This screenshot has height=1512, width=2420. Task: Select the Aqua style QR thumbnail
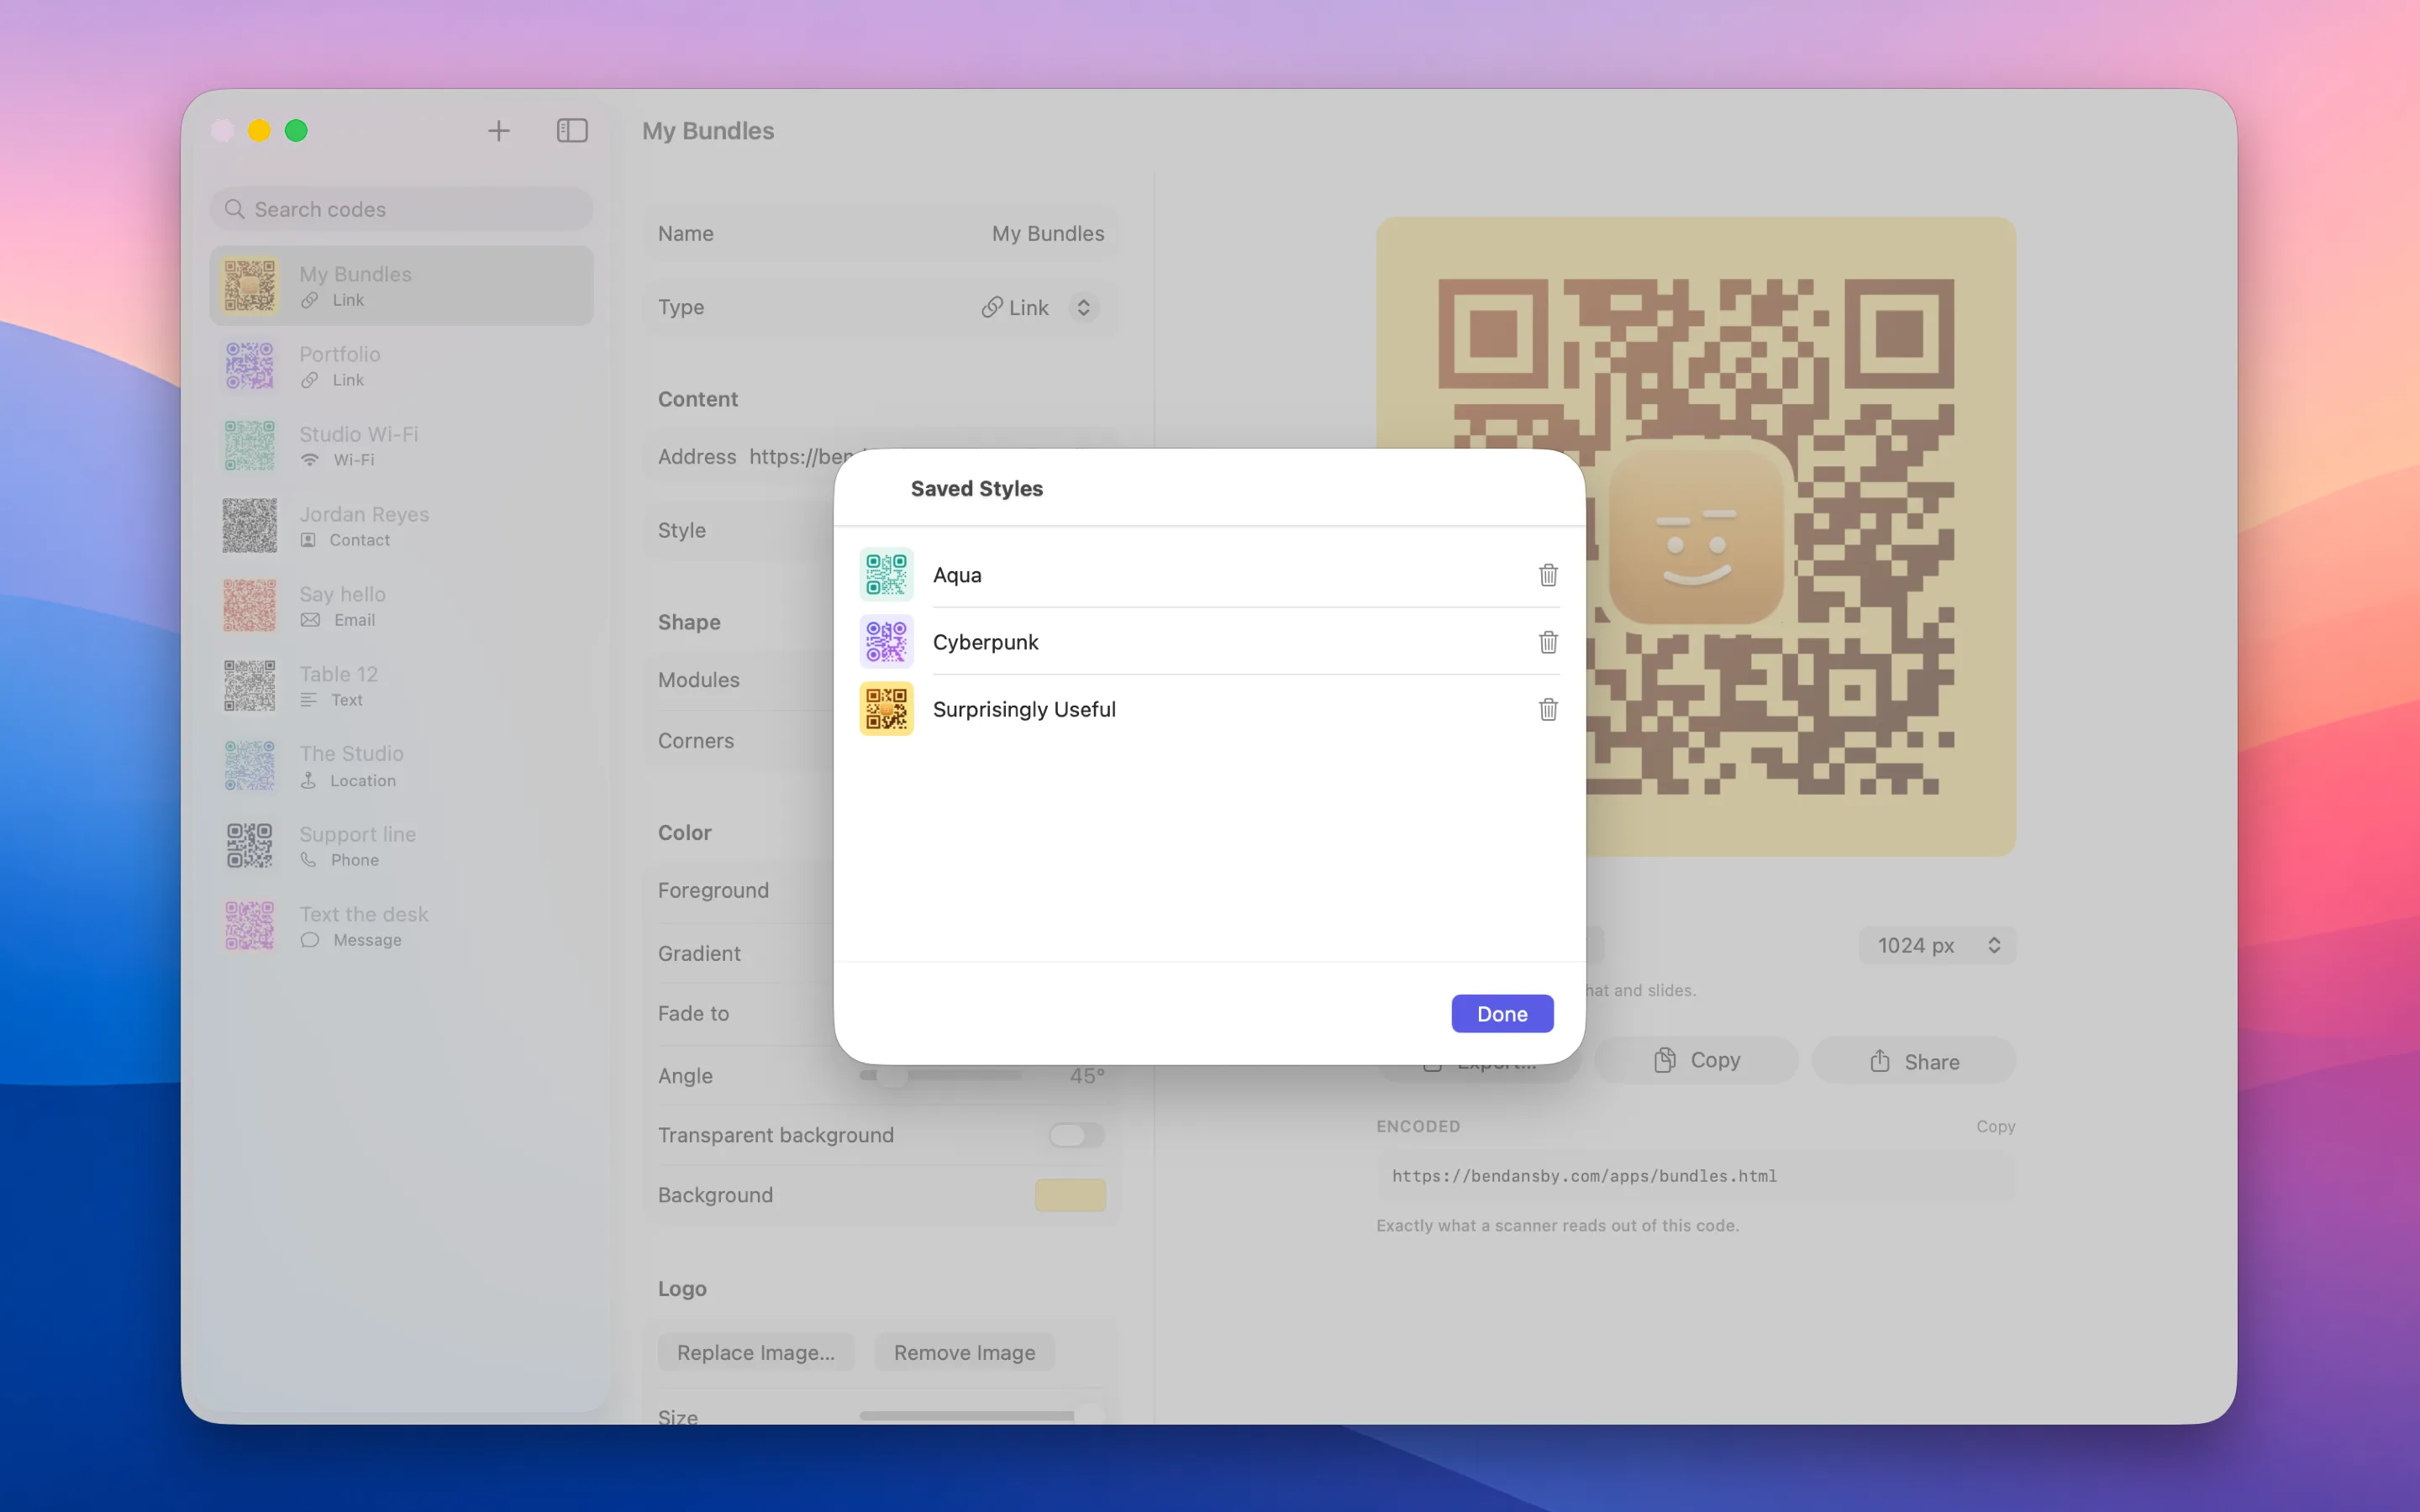click(x=886, y=575)
